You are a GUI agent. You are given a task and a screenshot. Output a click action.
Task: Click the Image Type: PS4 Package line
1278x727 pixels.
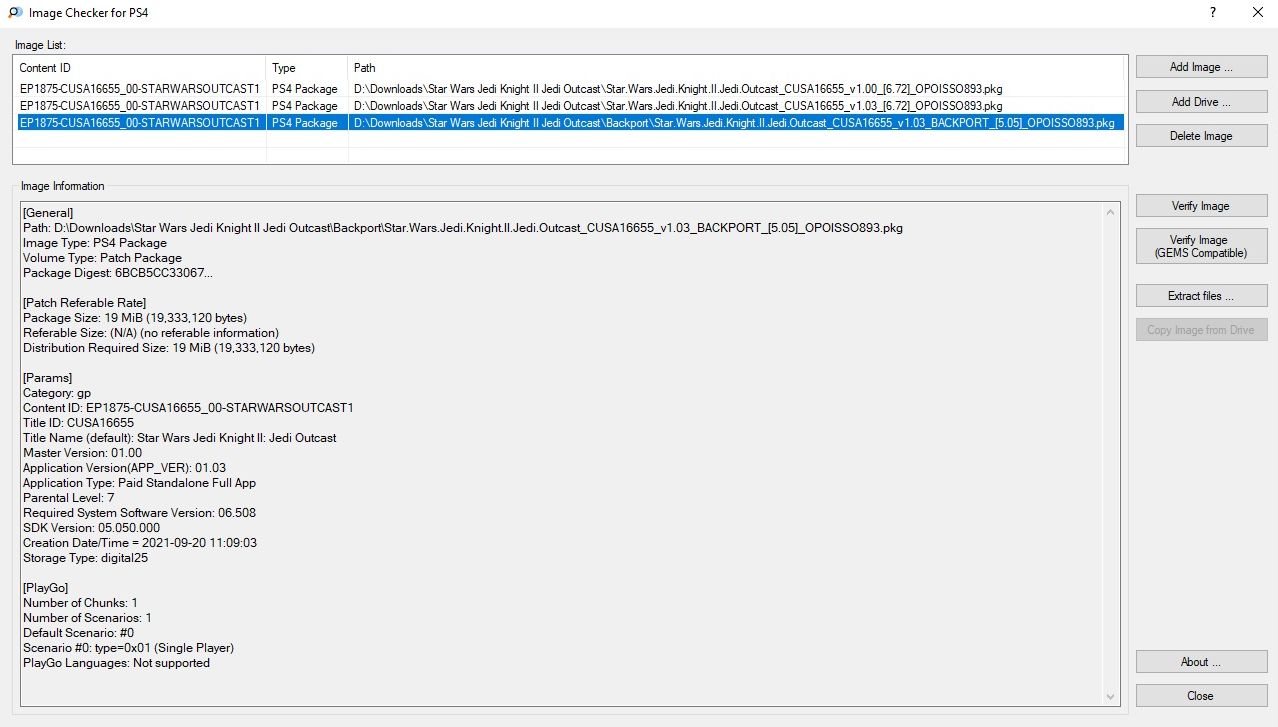[x=95, y=243]
